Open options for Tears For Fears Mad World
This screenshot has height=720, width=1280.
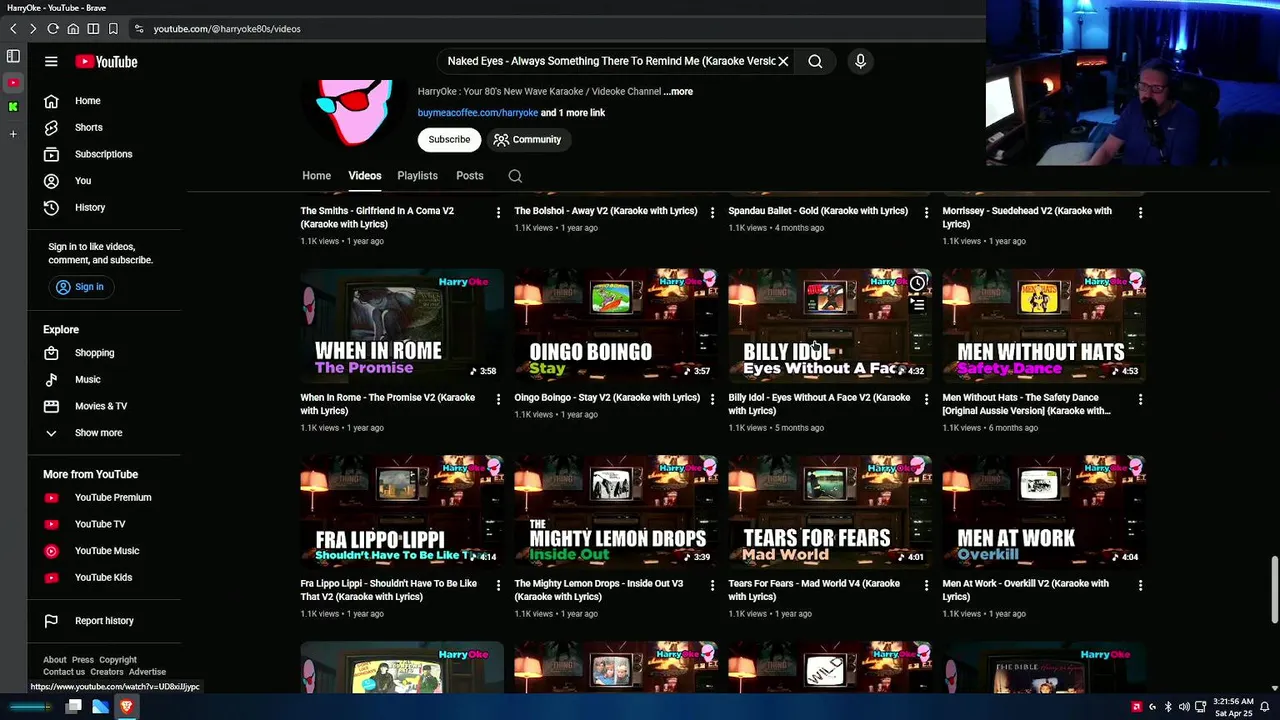tap(926, 585)
